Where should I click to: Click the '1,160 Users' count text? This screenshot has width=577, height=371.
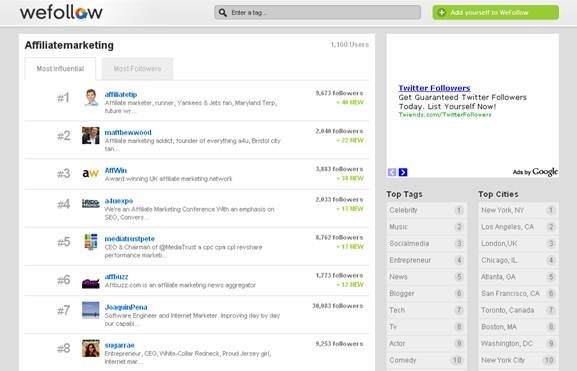[x=350, y=45]
